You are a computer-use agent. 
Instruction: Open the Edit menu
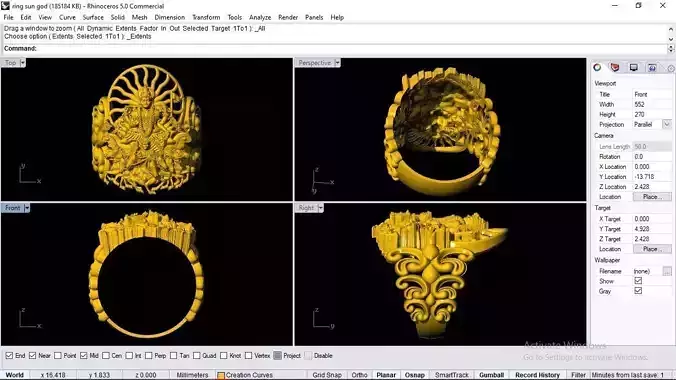tap(26, 17)
